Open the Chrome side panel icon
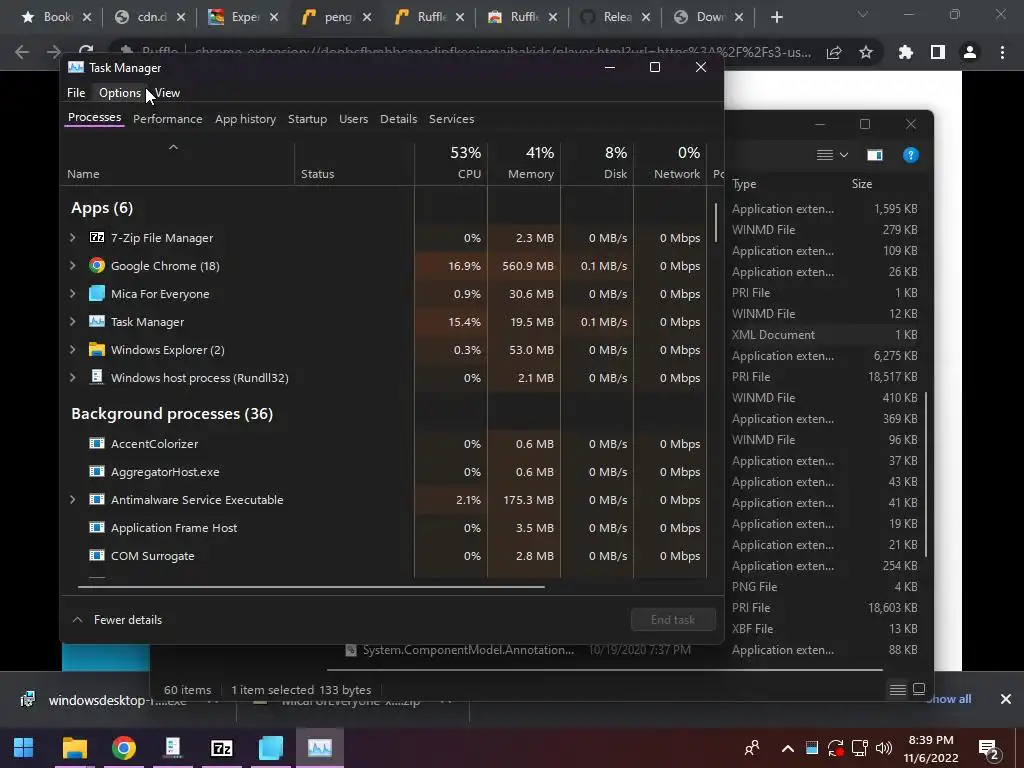 tap(938, 52)
